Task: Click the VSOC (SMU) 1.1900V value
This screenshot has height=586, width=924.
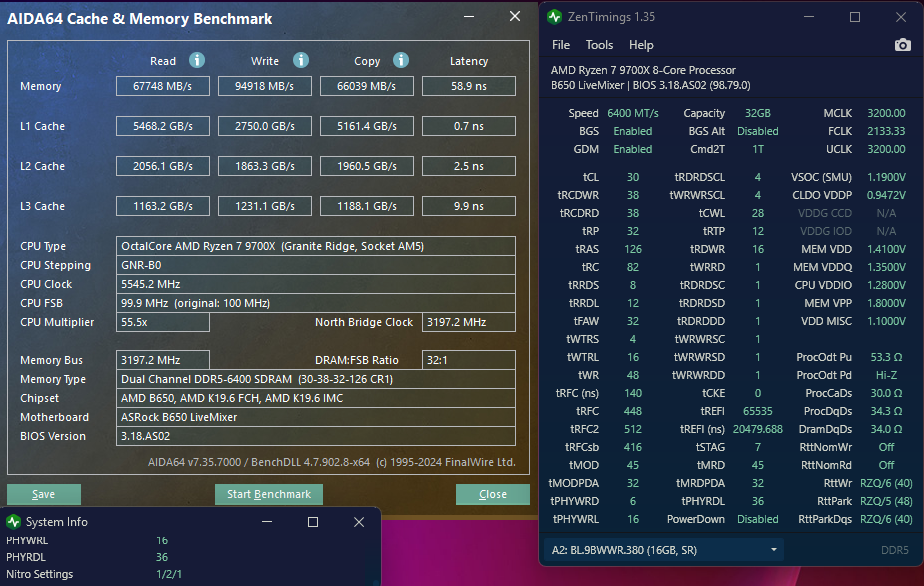Action: point(886,177)
